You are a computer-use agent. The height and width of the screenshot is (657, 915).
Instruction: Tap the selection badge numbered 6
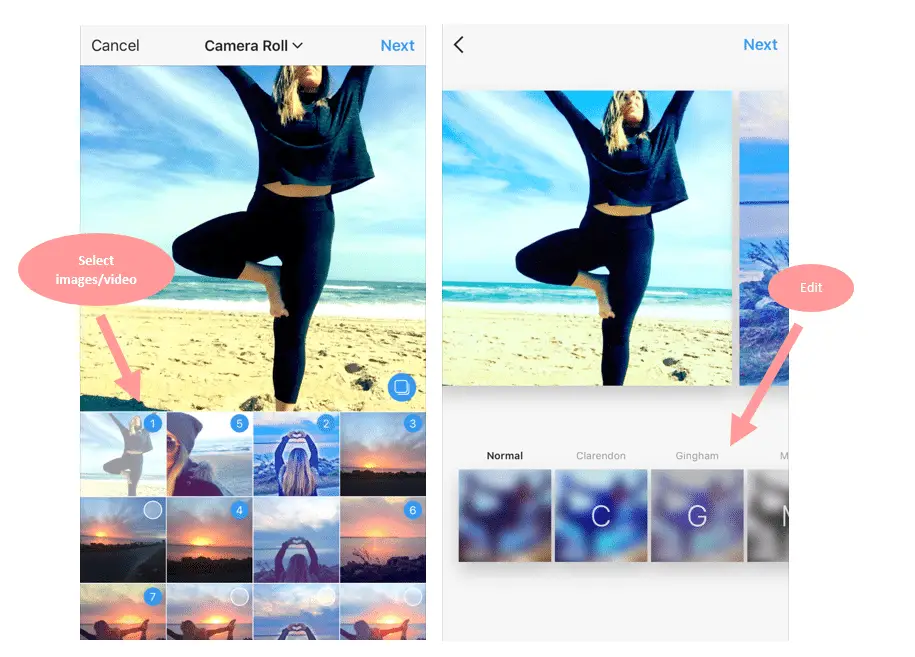[x=412, y=510]
